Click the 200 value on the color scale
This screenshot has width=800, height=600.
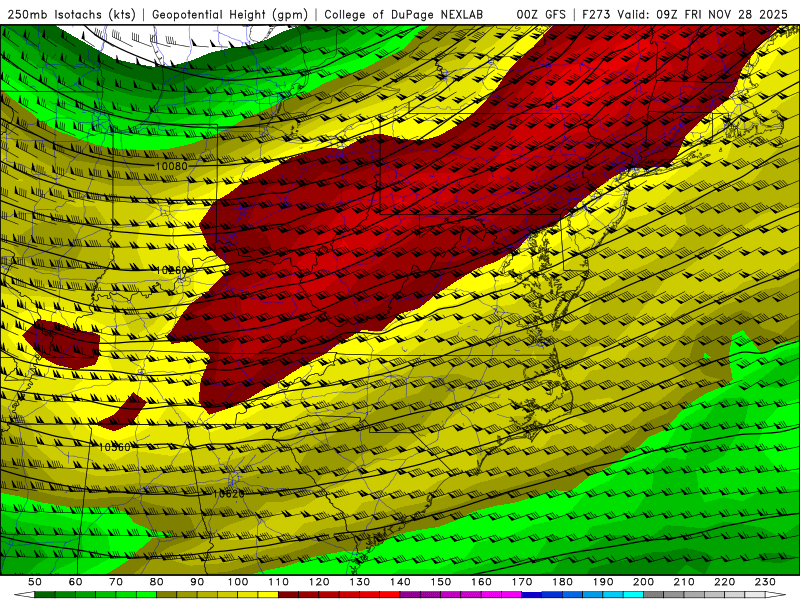pos(643,582)
